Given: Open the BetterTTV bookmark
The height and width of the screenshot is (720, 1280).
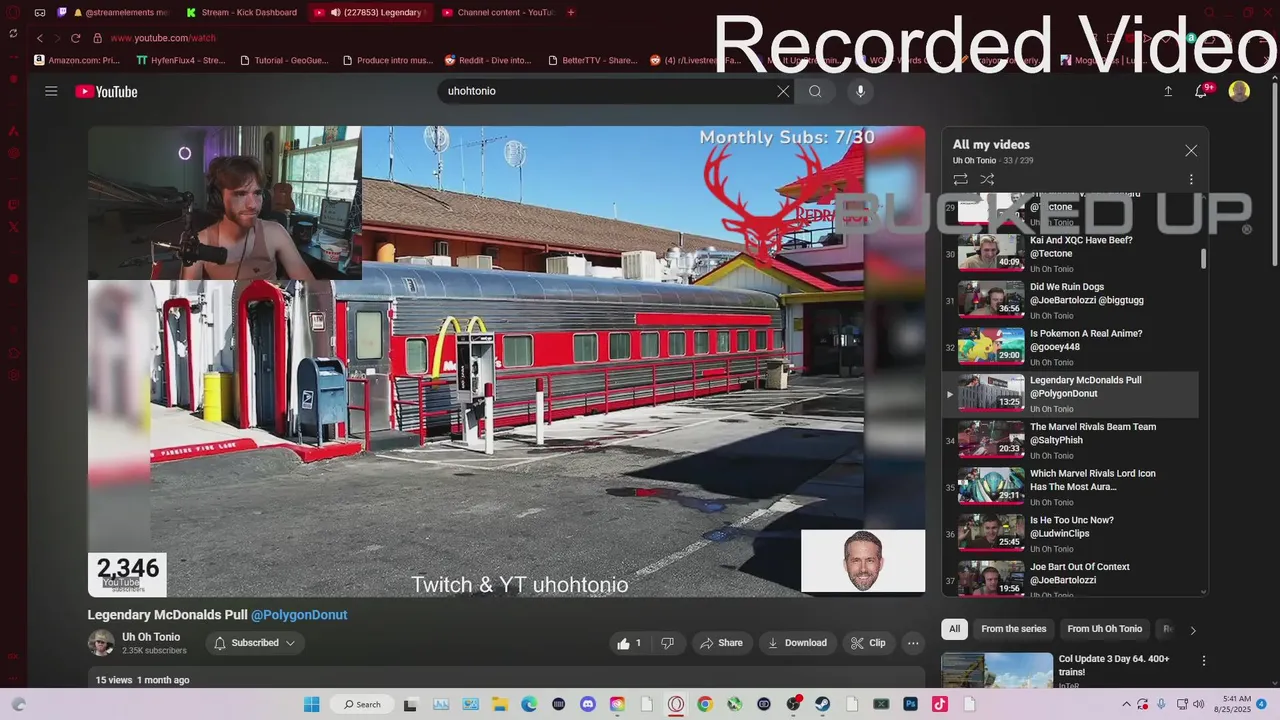Looking at the screenshot, I should 593,60.
